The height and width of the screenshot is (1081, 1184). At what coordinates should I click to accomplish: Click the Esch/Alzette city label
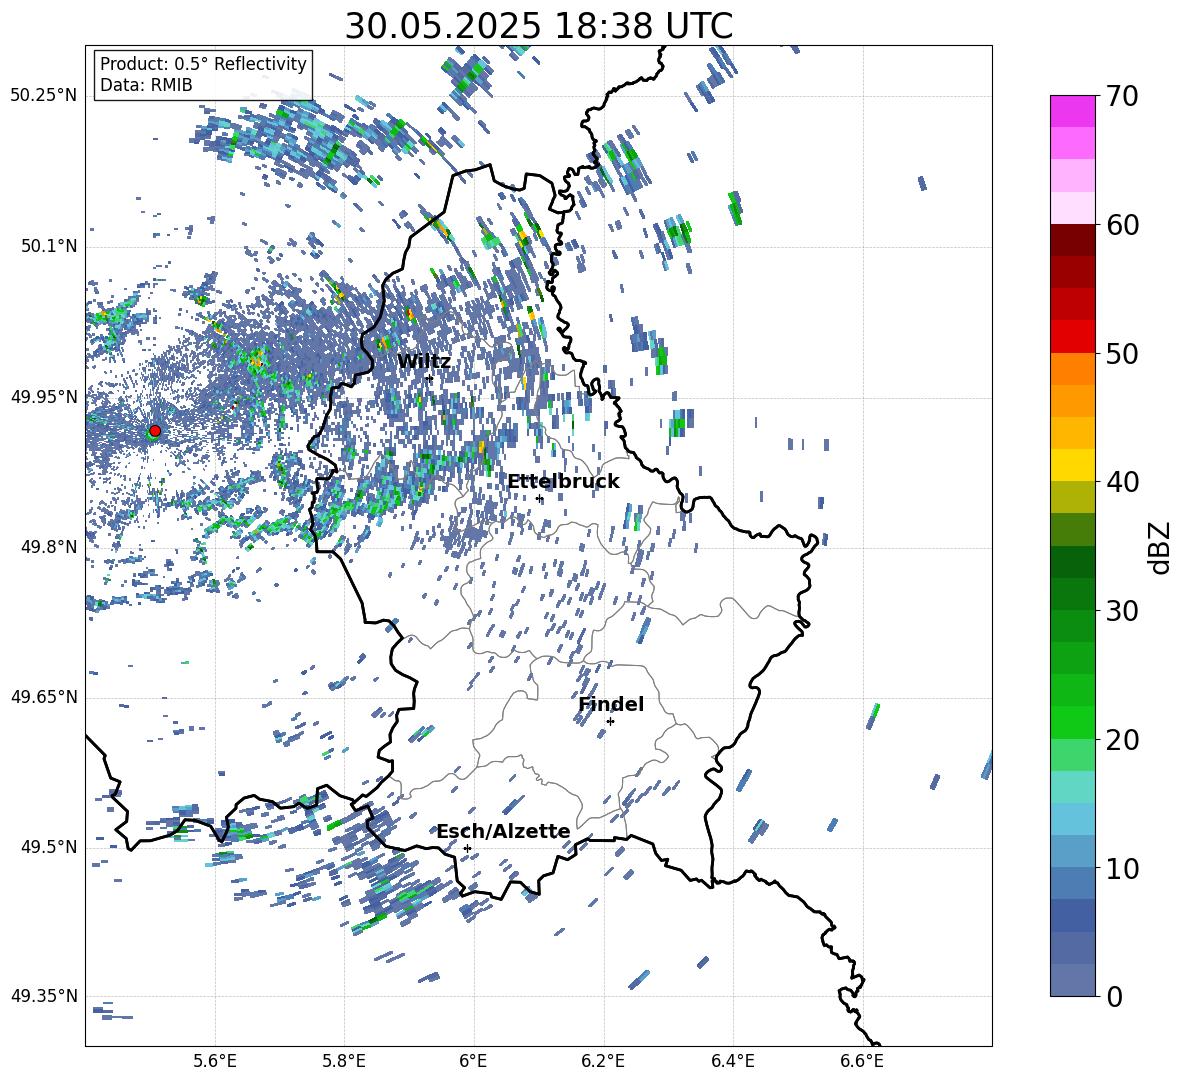click(503, 831)
